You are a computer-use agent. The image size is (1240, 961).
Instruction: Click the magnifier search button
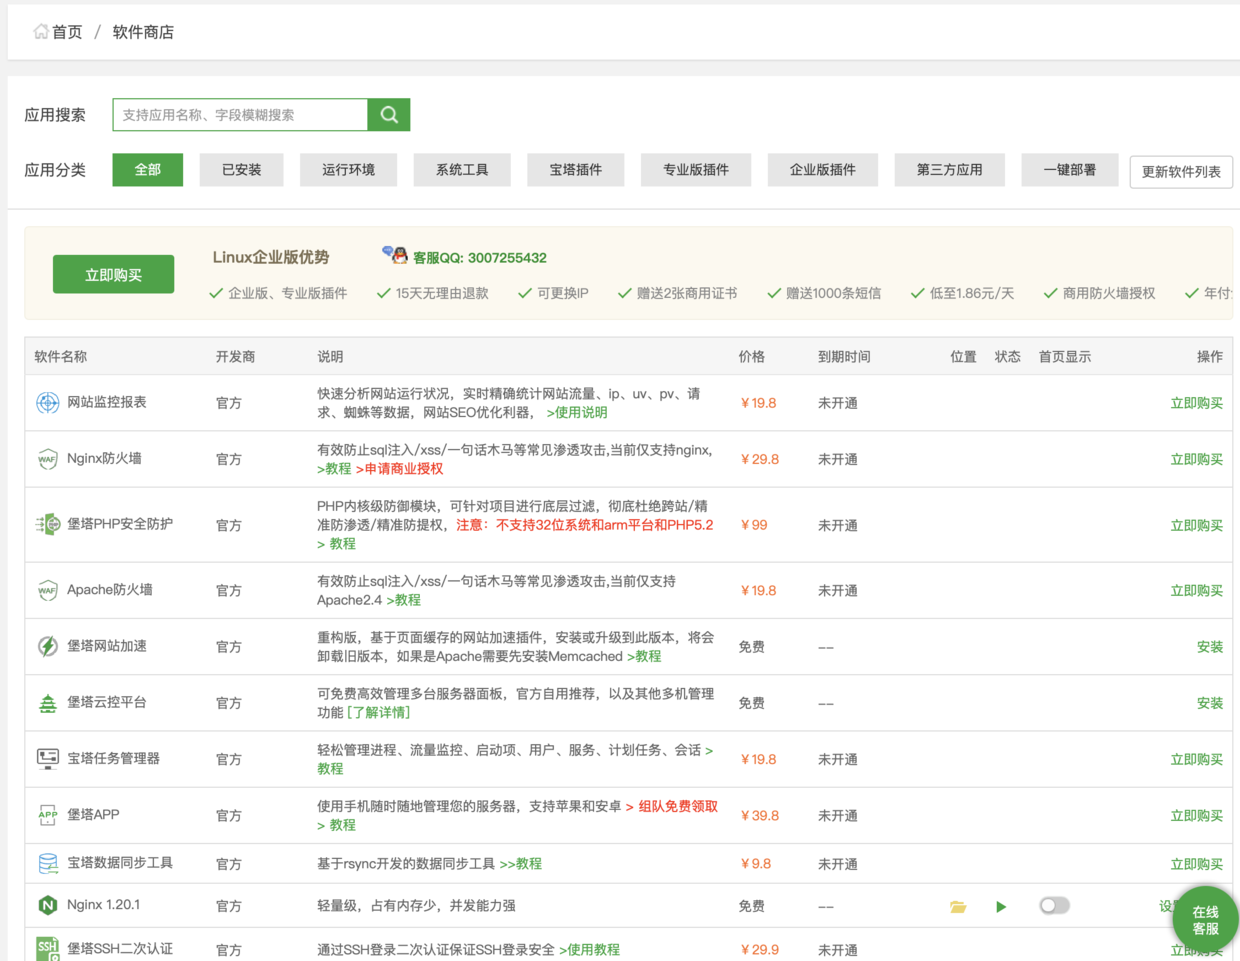[x=389, y=115]
